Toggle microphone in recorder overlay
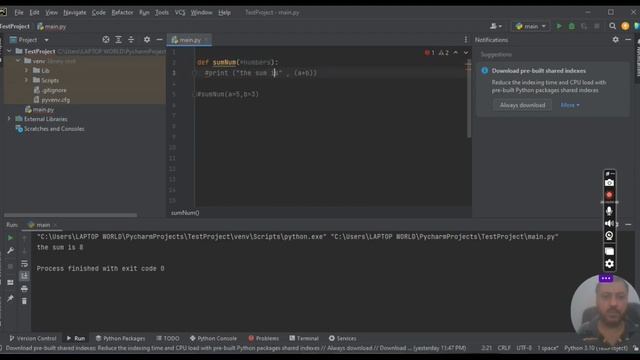This screenshot has height=360, width=640. click(609, 211)
